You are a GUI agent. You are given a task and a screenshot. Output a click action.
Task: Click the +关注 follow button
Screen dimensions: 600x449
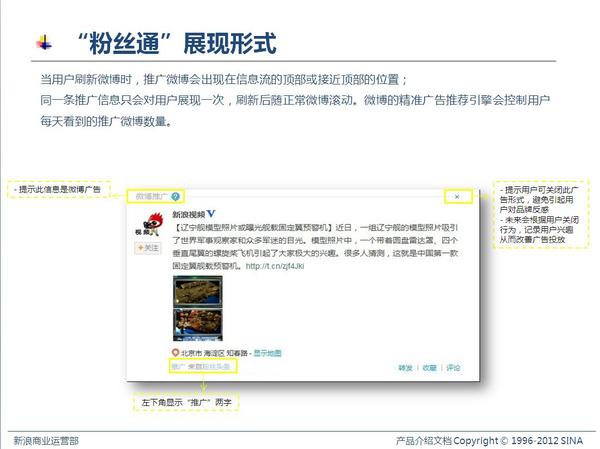tap(148, 248)
